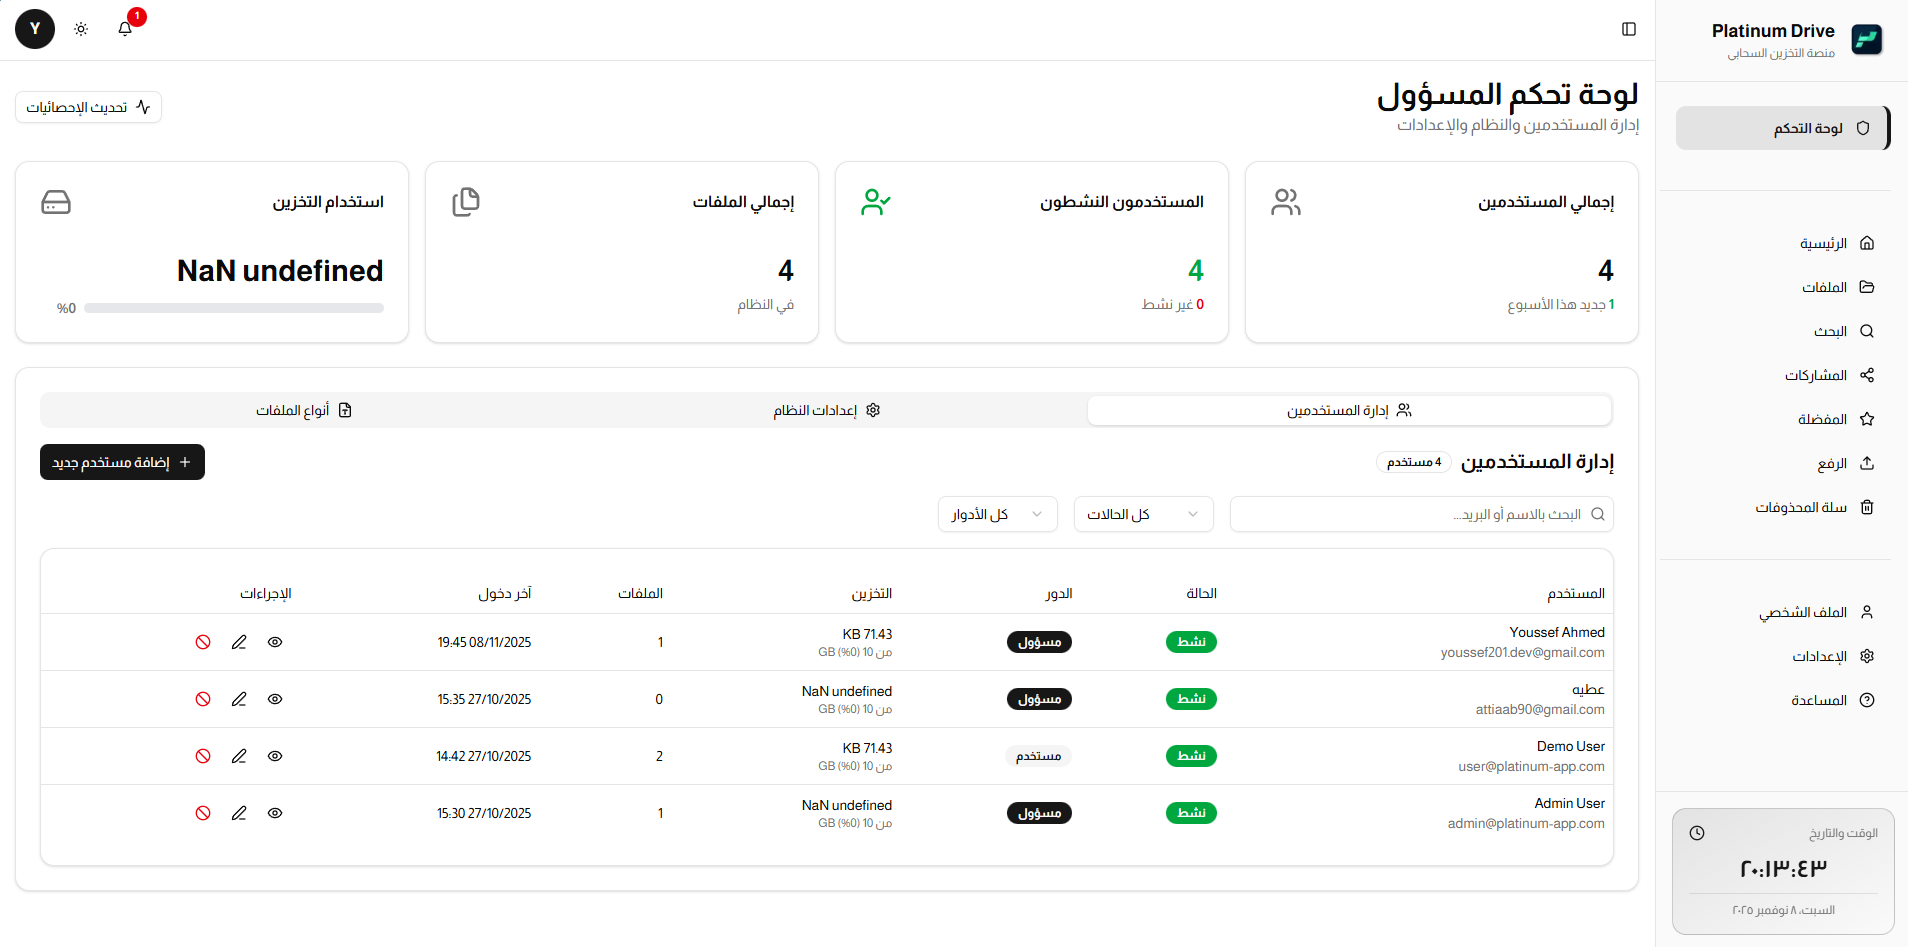Switch to إدارة المستخدمين tab

[1349, 410]
